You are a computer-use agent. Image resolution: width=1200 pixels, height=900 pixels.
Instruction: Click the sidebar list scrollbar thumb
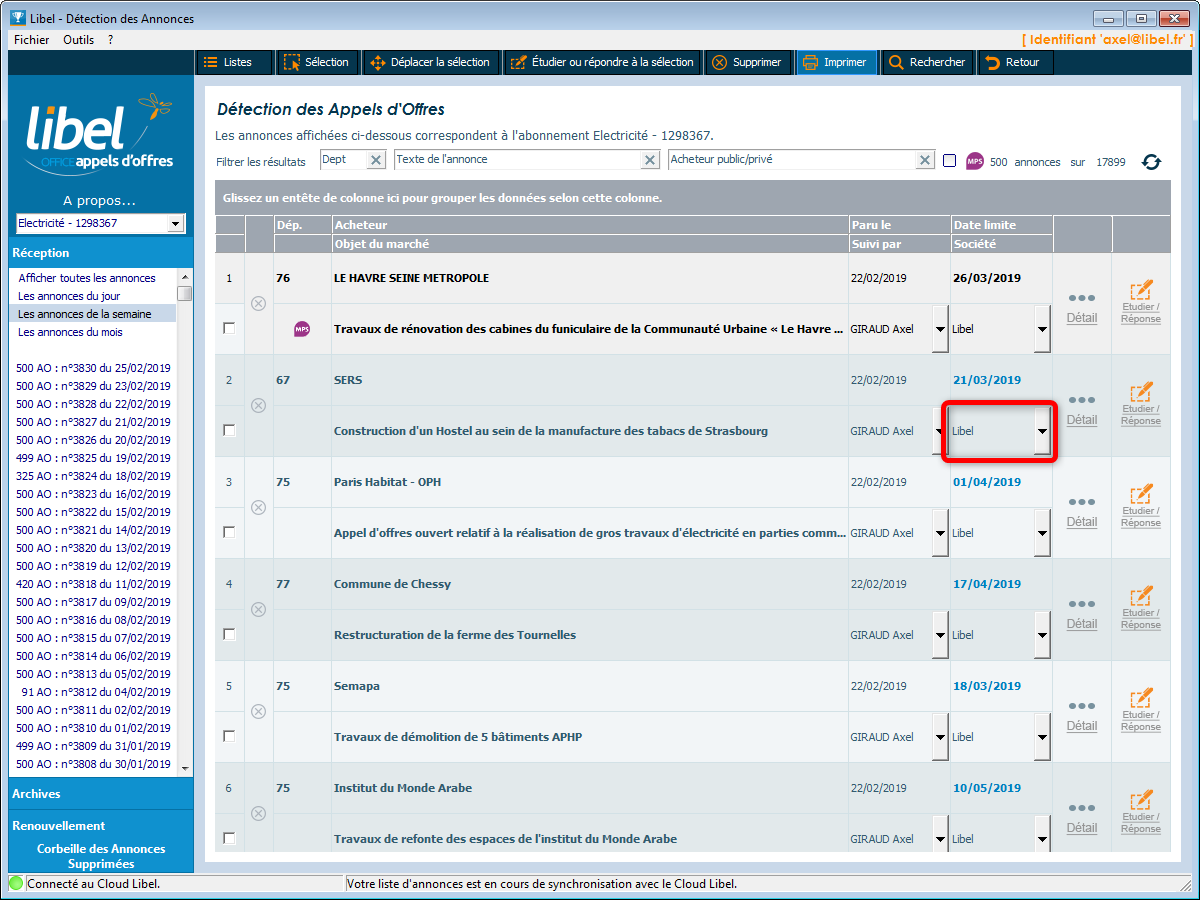point(184,293)
